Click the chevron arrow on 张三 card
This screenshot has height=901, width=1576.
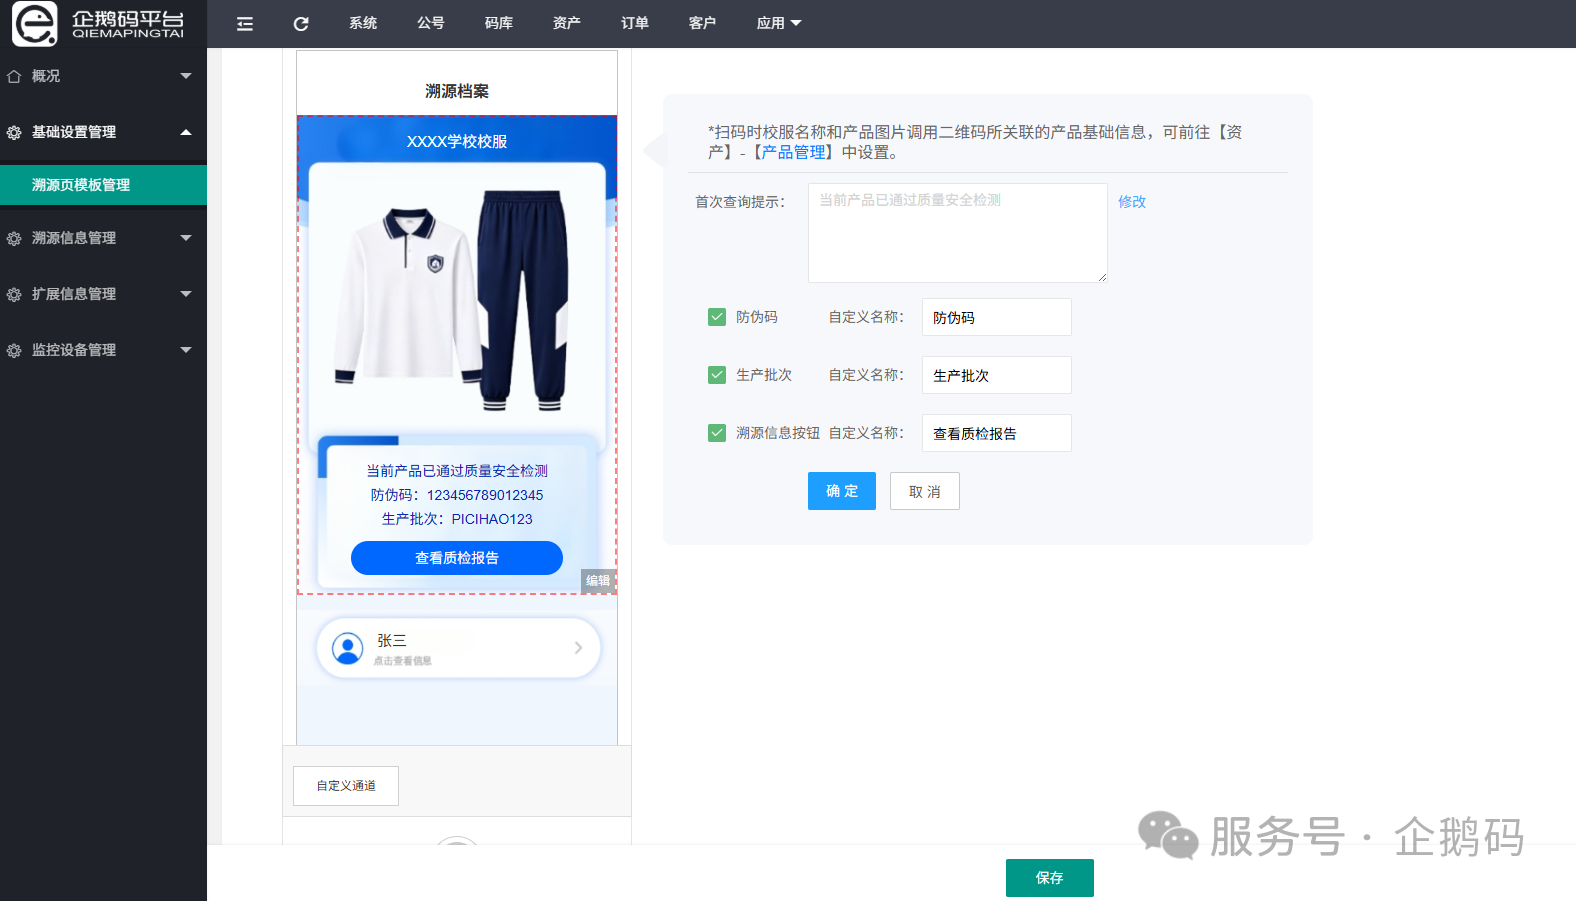coord(578,648)
